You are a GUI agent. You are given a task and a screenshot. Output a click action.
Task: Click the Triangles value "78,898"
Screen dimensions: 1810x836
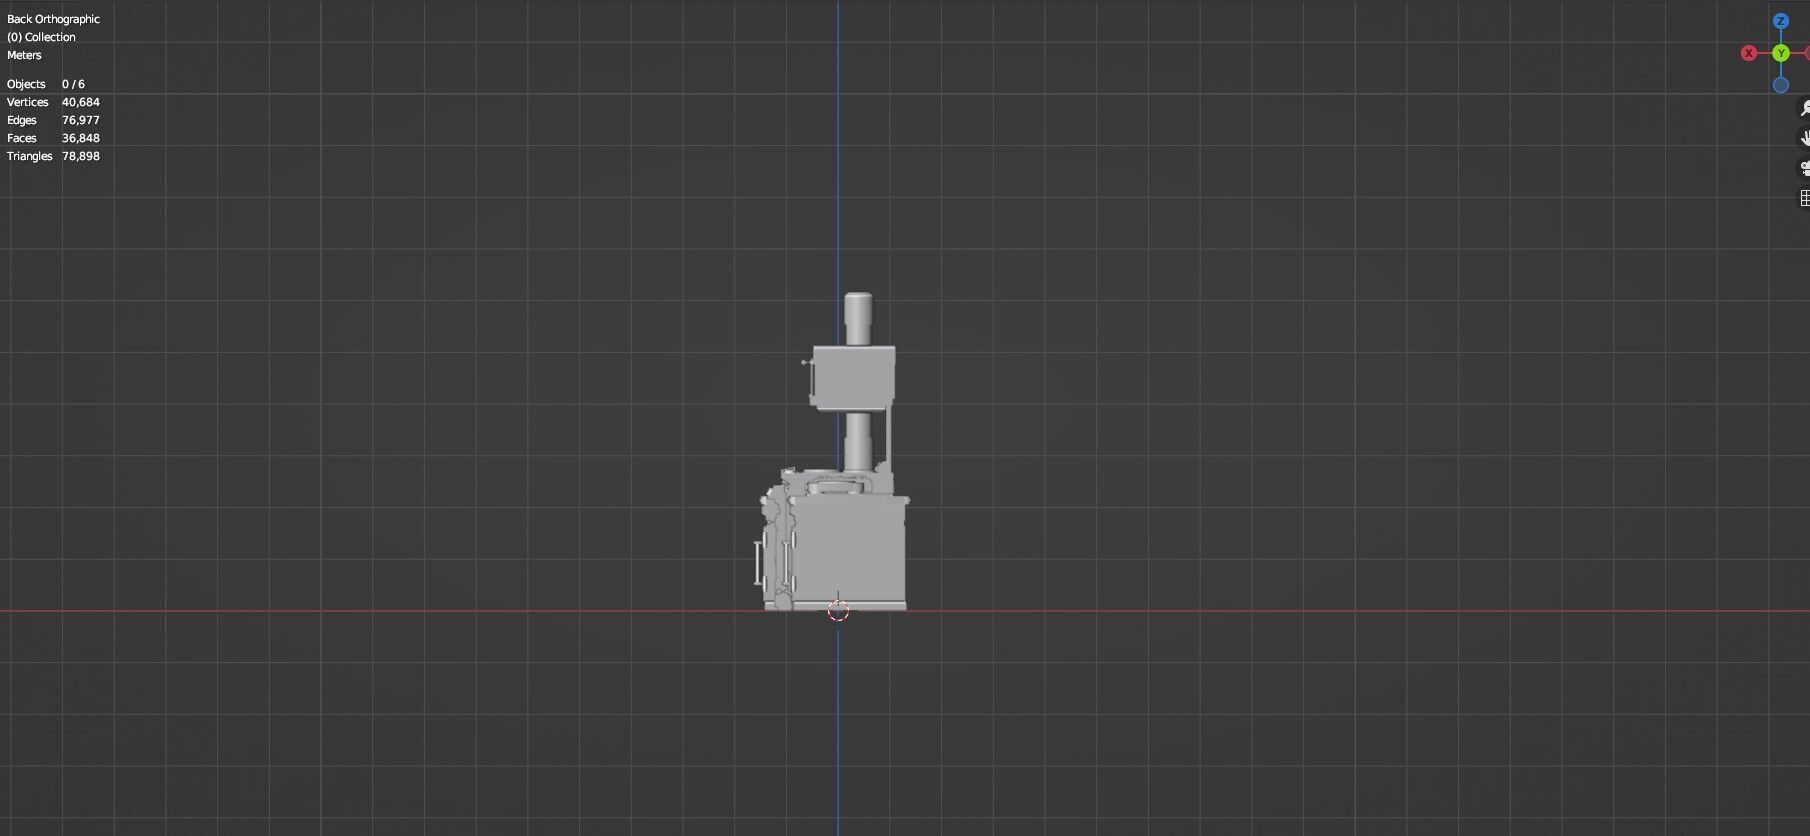80,156
